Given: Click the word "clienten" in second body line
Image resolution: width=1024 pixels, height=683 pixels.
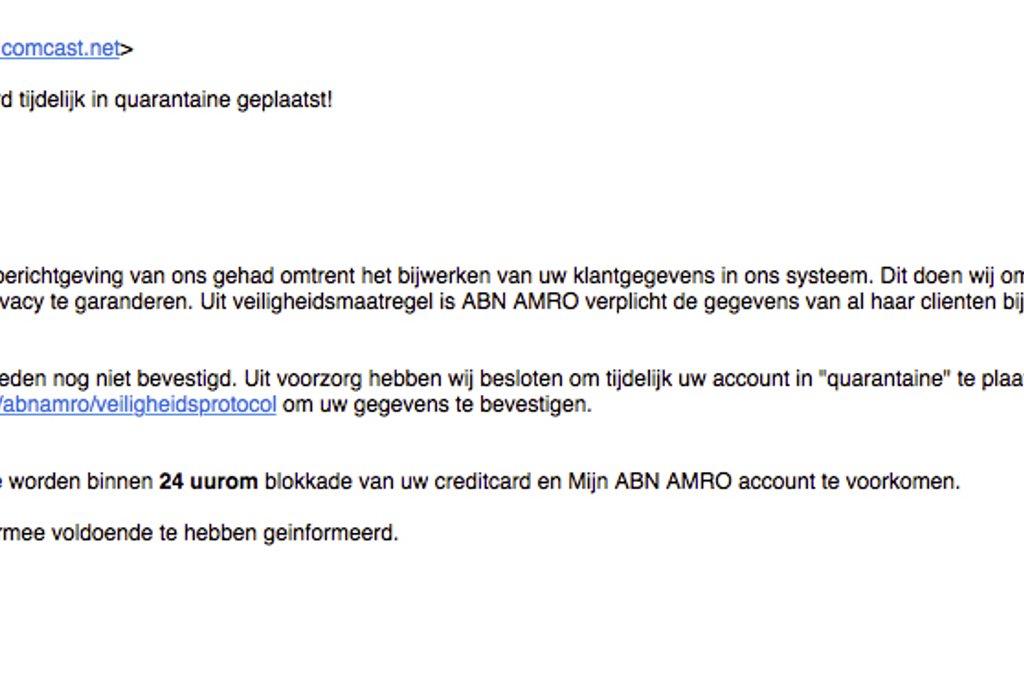Looking at the screenshot, I should [x=951, y=303].
